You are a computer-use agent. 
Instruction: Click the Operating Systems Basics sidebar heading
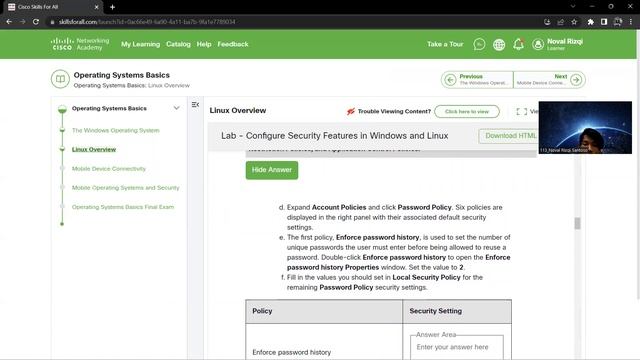[x=109, y=108]
